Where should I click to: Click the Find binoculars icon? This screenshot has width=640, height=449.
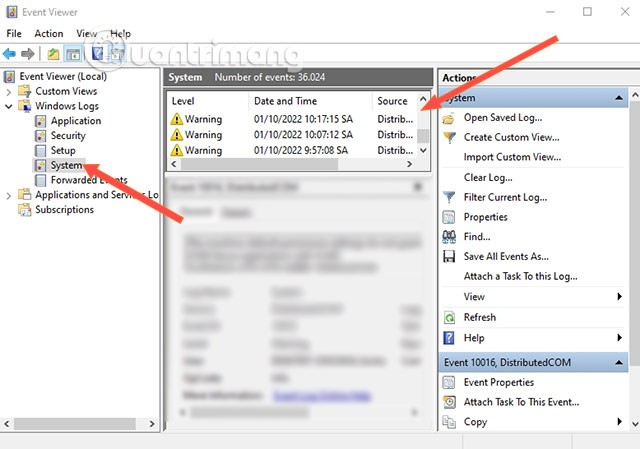(x=449, y=237)
